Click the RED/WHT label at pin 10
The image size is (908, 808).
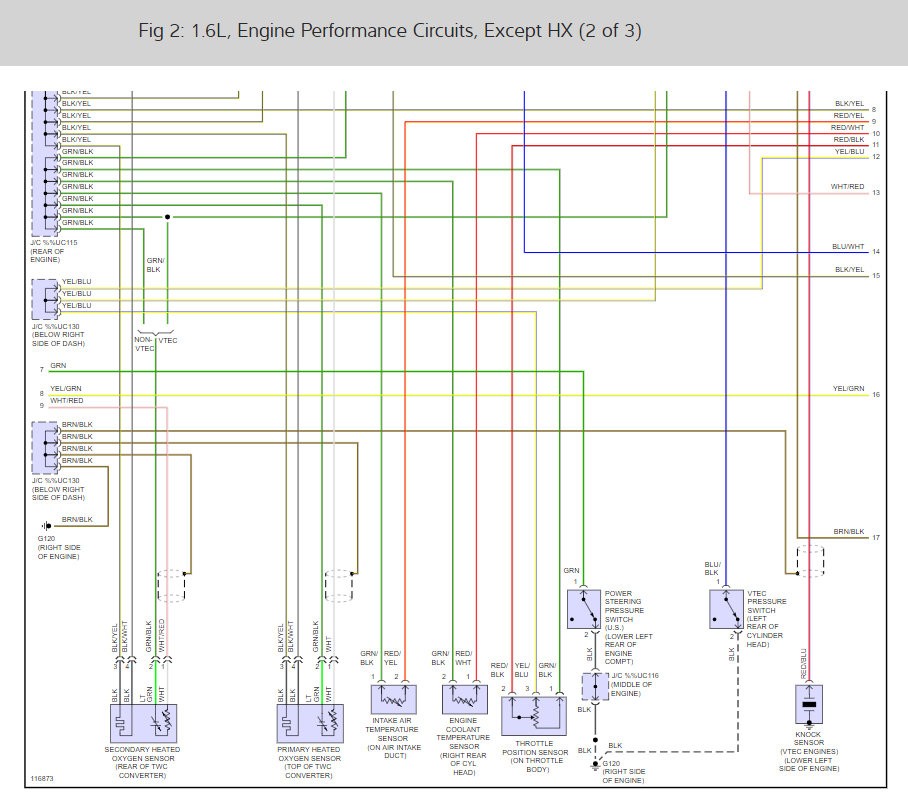click(848, 127)
